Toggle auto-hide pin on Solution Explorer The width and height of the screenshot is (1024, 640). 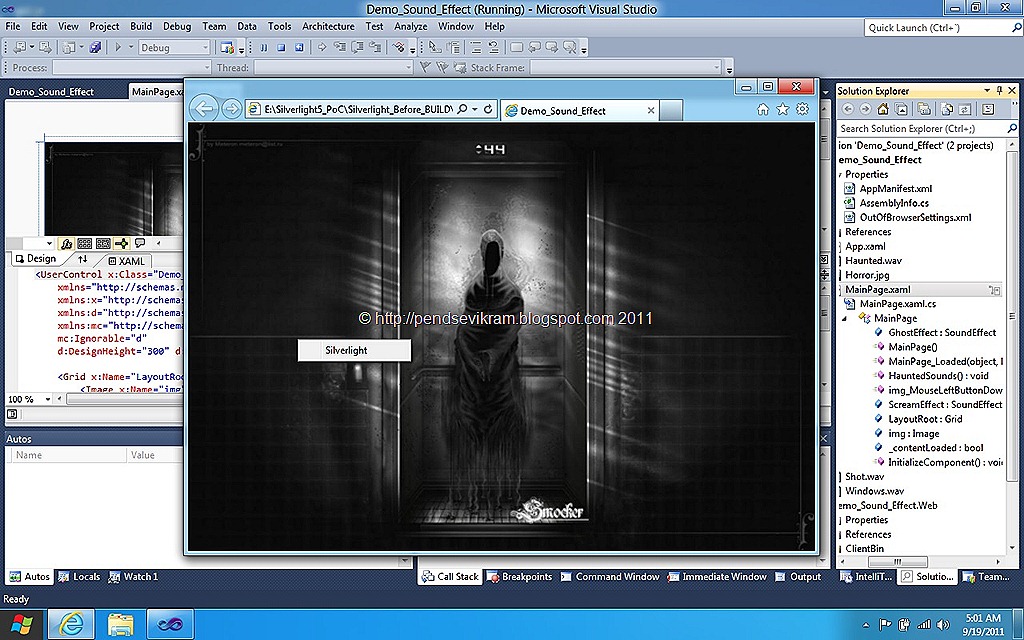tap(999, 91)
